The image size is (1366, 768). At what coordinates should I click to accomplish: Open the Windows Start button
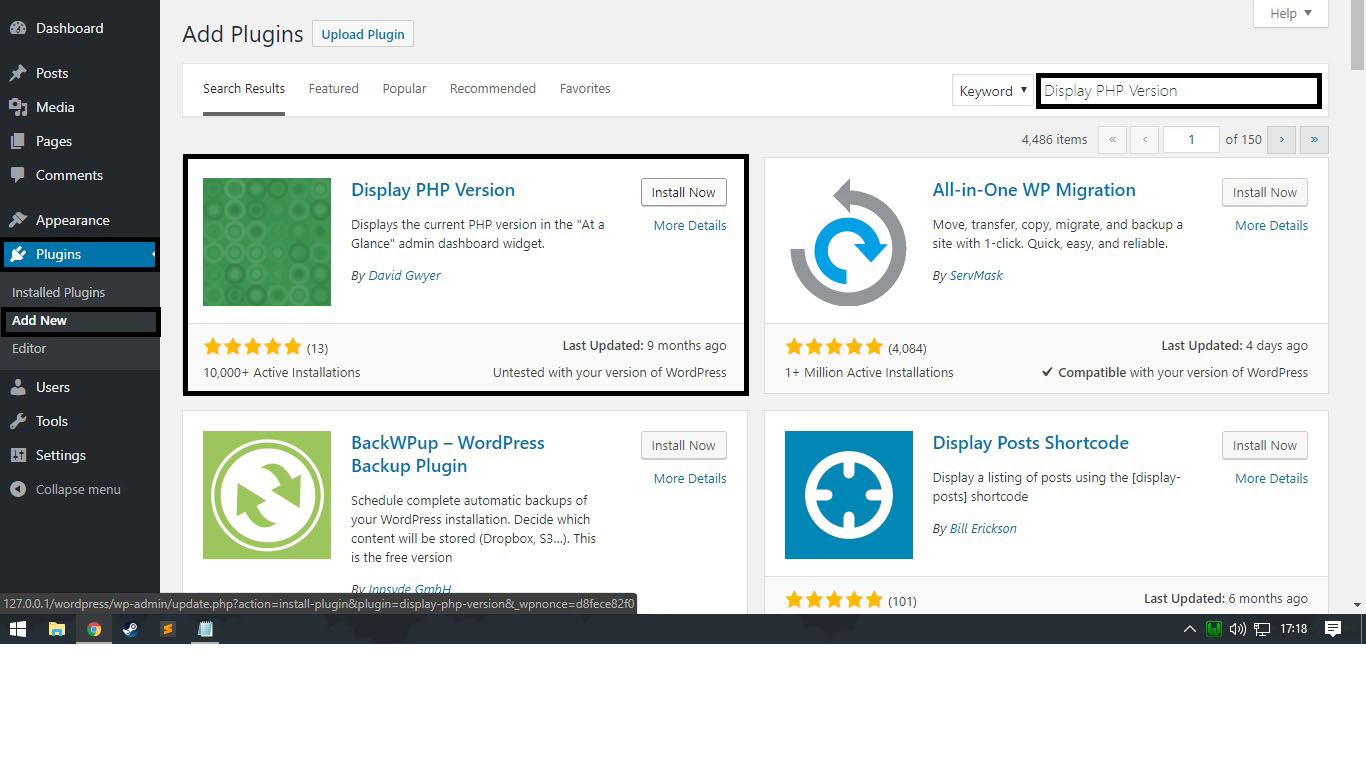[18, 629]
